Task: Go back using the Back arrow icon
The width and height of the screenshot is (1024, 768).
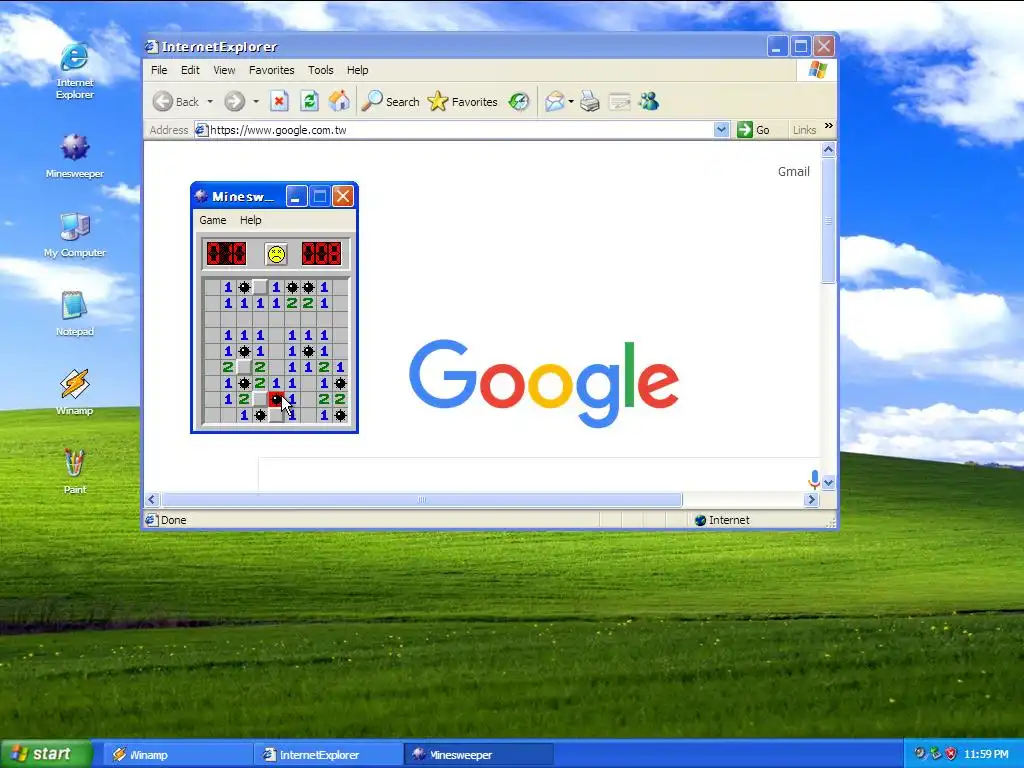Action: click(x=163, y=101)
